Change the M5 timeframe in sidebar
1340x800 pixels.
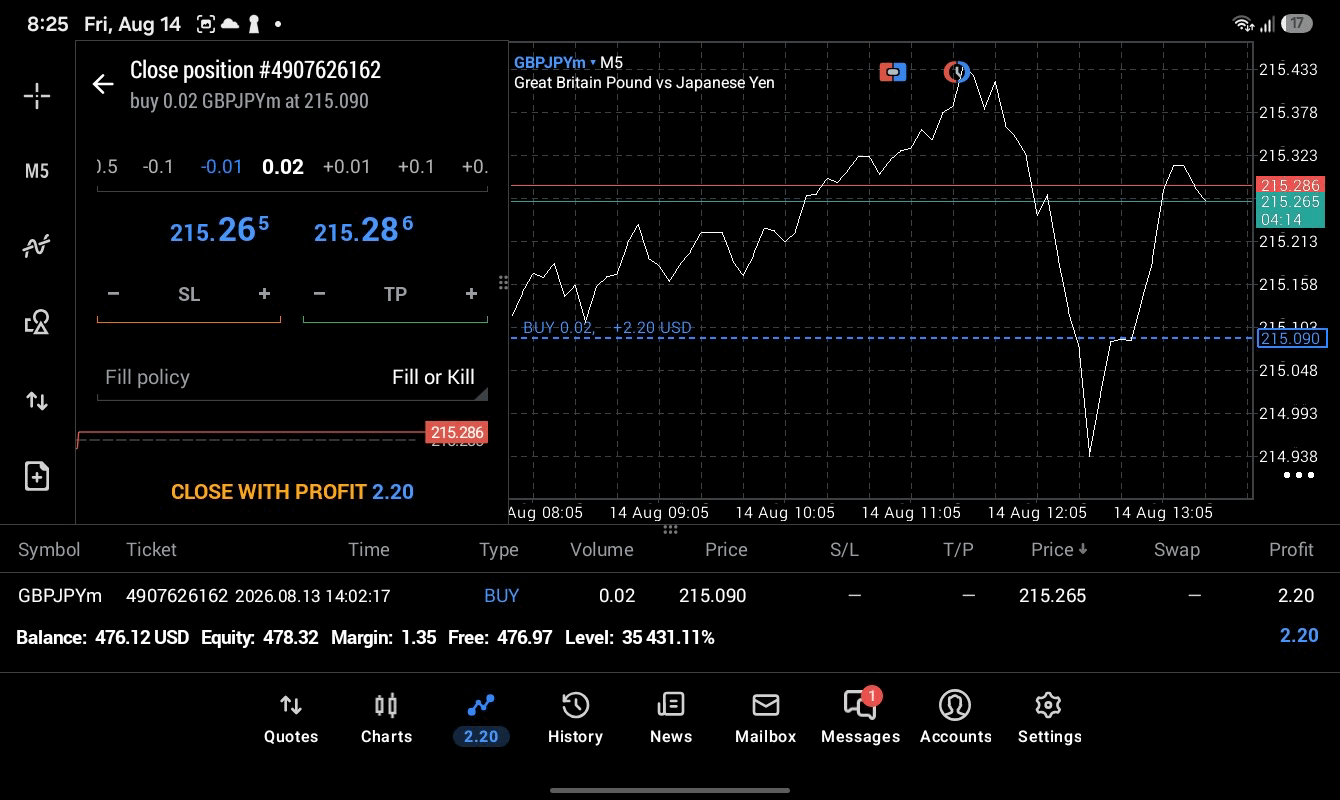pos(37,171)
